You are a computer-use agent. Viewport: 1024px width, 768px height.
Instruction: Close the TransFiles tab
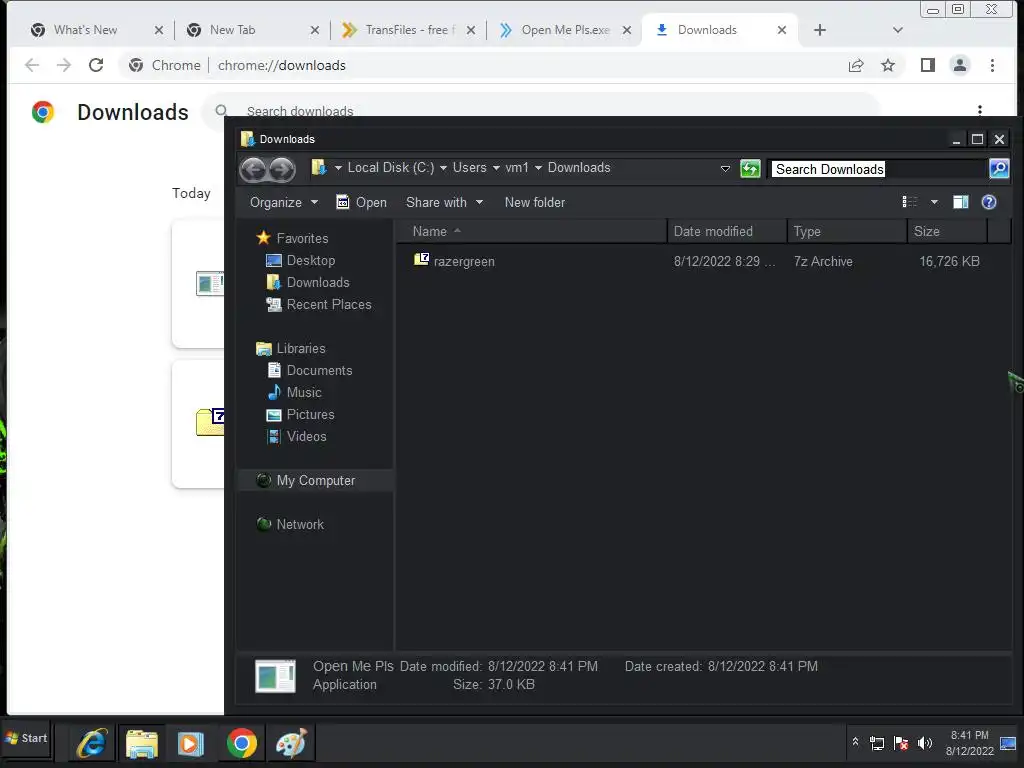tap(471, 30)
